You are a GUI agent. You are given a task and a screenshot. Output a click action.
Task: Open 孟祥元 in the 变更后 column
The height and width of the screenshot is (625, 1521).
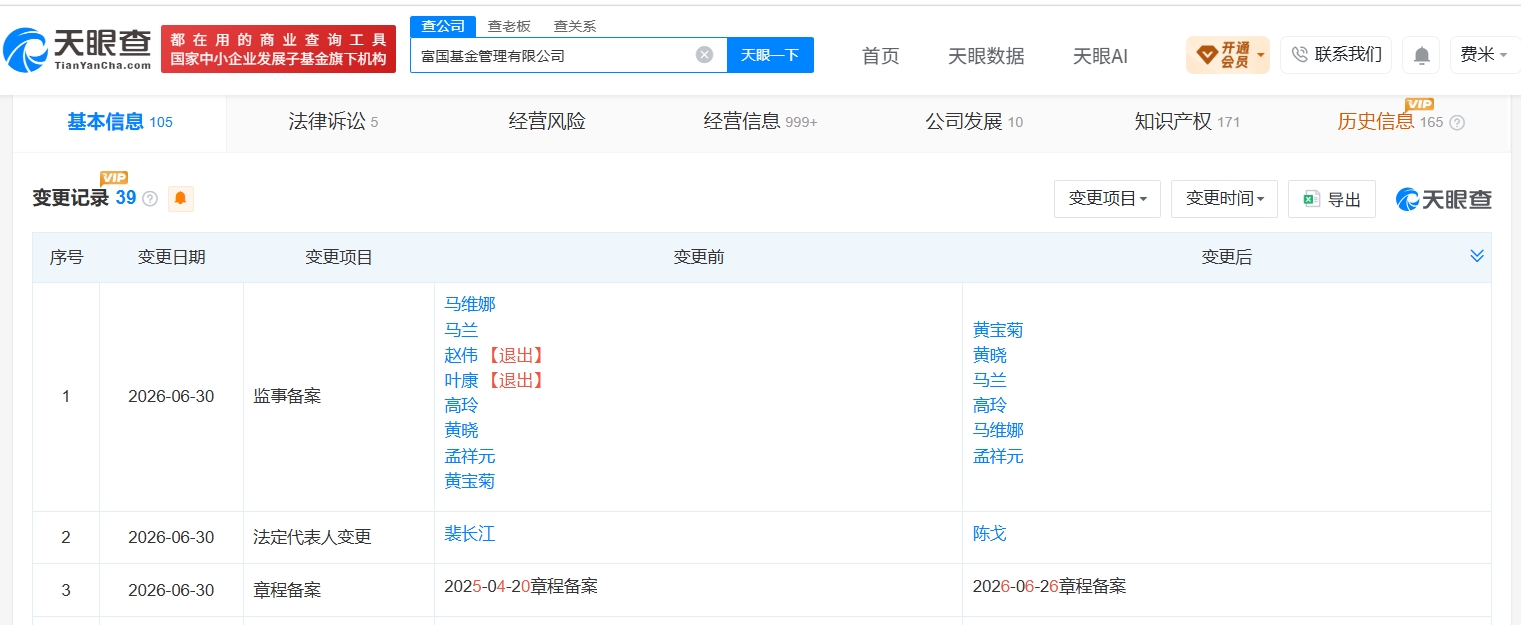998,456
